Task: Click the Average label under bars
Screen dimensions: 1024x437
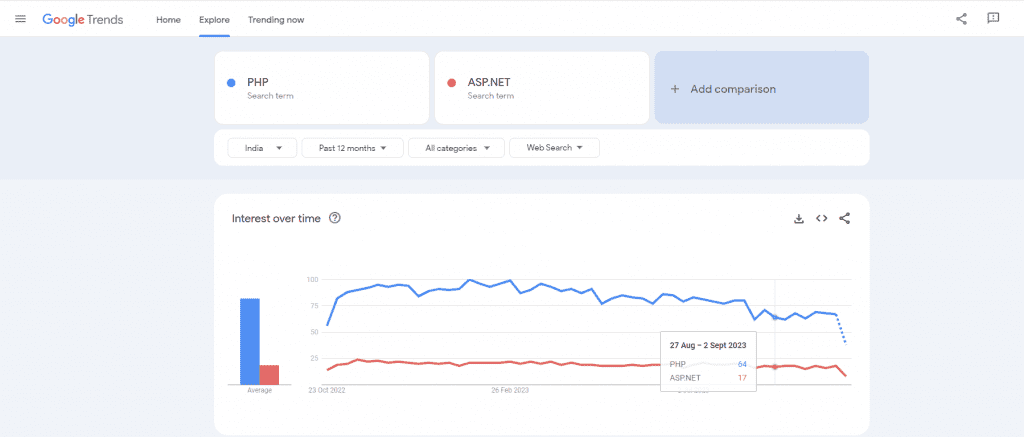Action: coord(259,391)
